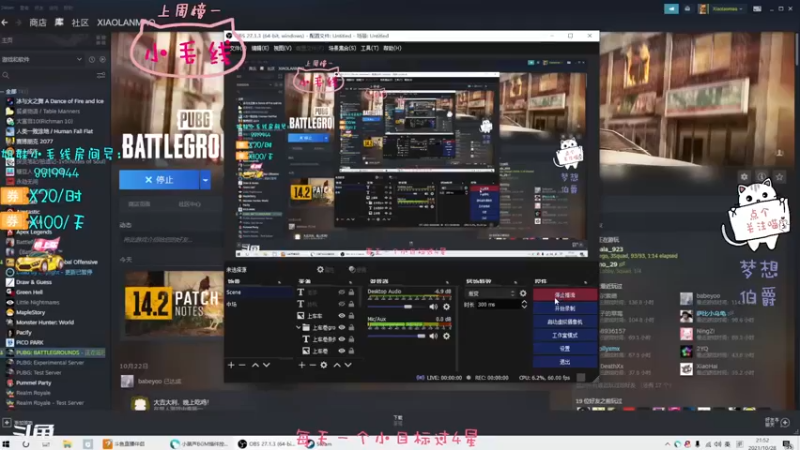Toggle visibility of bottom 上车卷 image source

341,351
